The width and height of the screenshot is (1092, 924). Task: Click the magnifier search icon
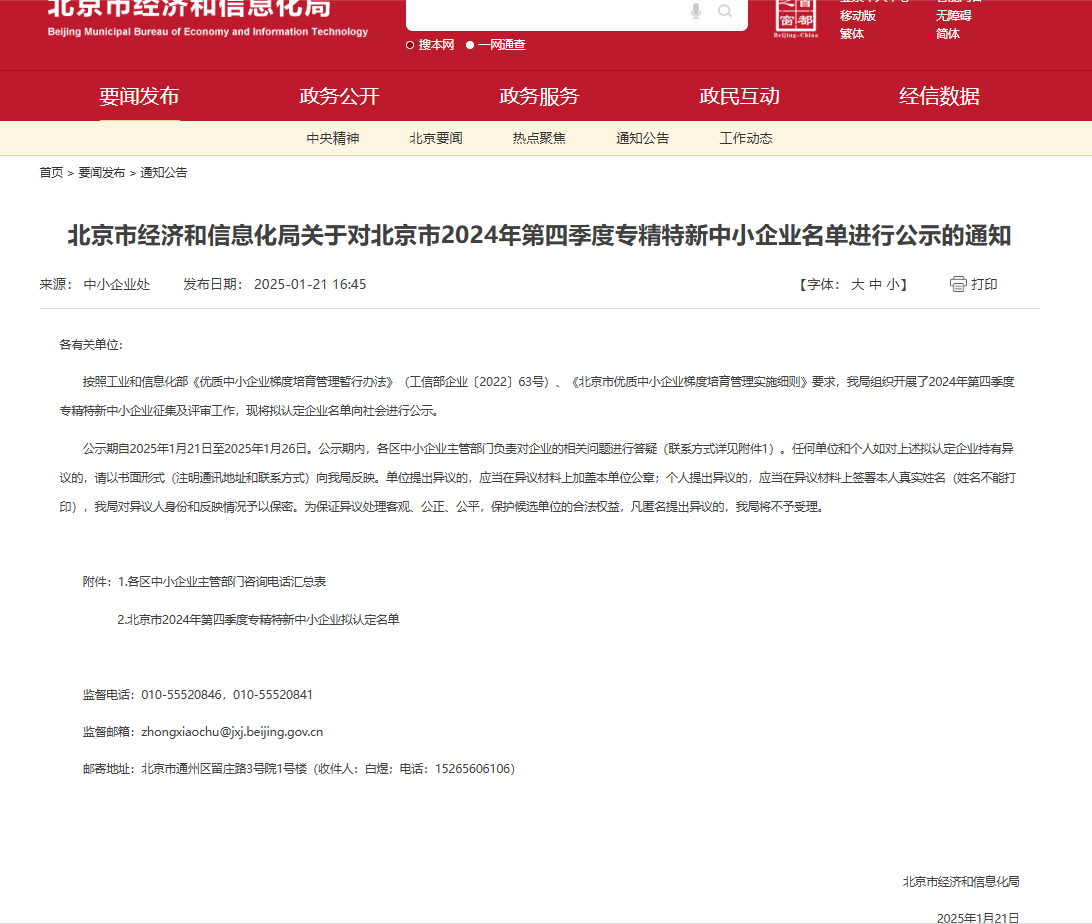point(725,11)
